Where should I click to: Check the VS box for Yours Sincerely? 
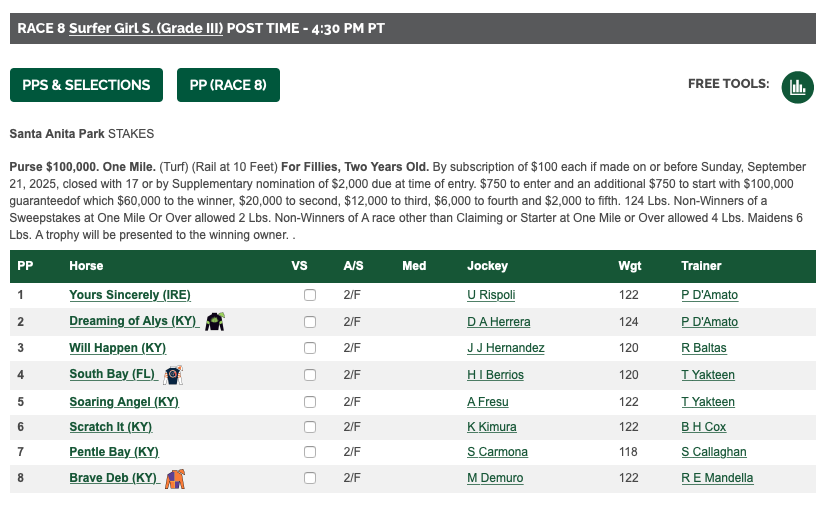(x=310, y=296)
